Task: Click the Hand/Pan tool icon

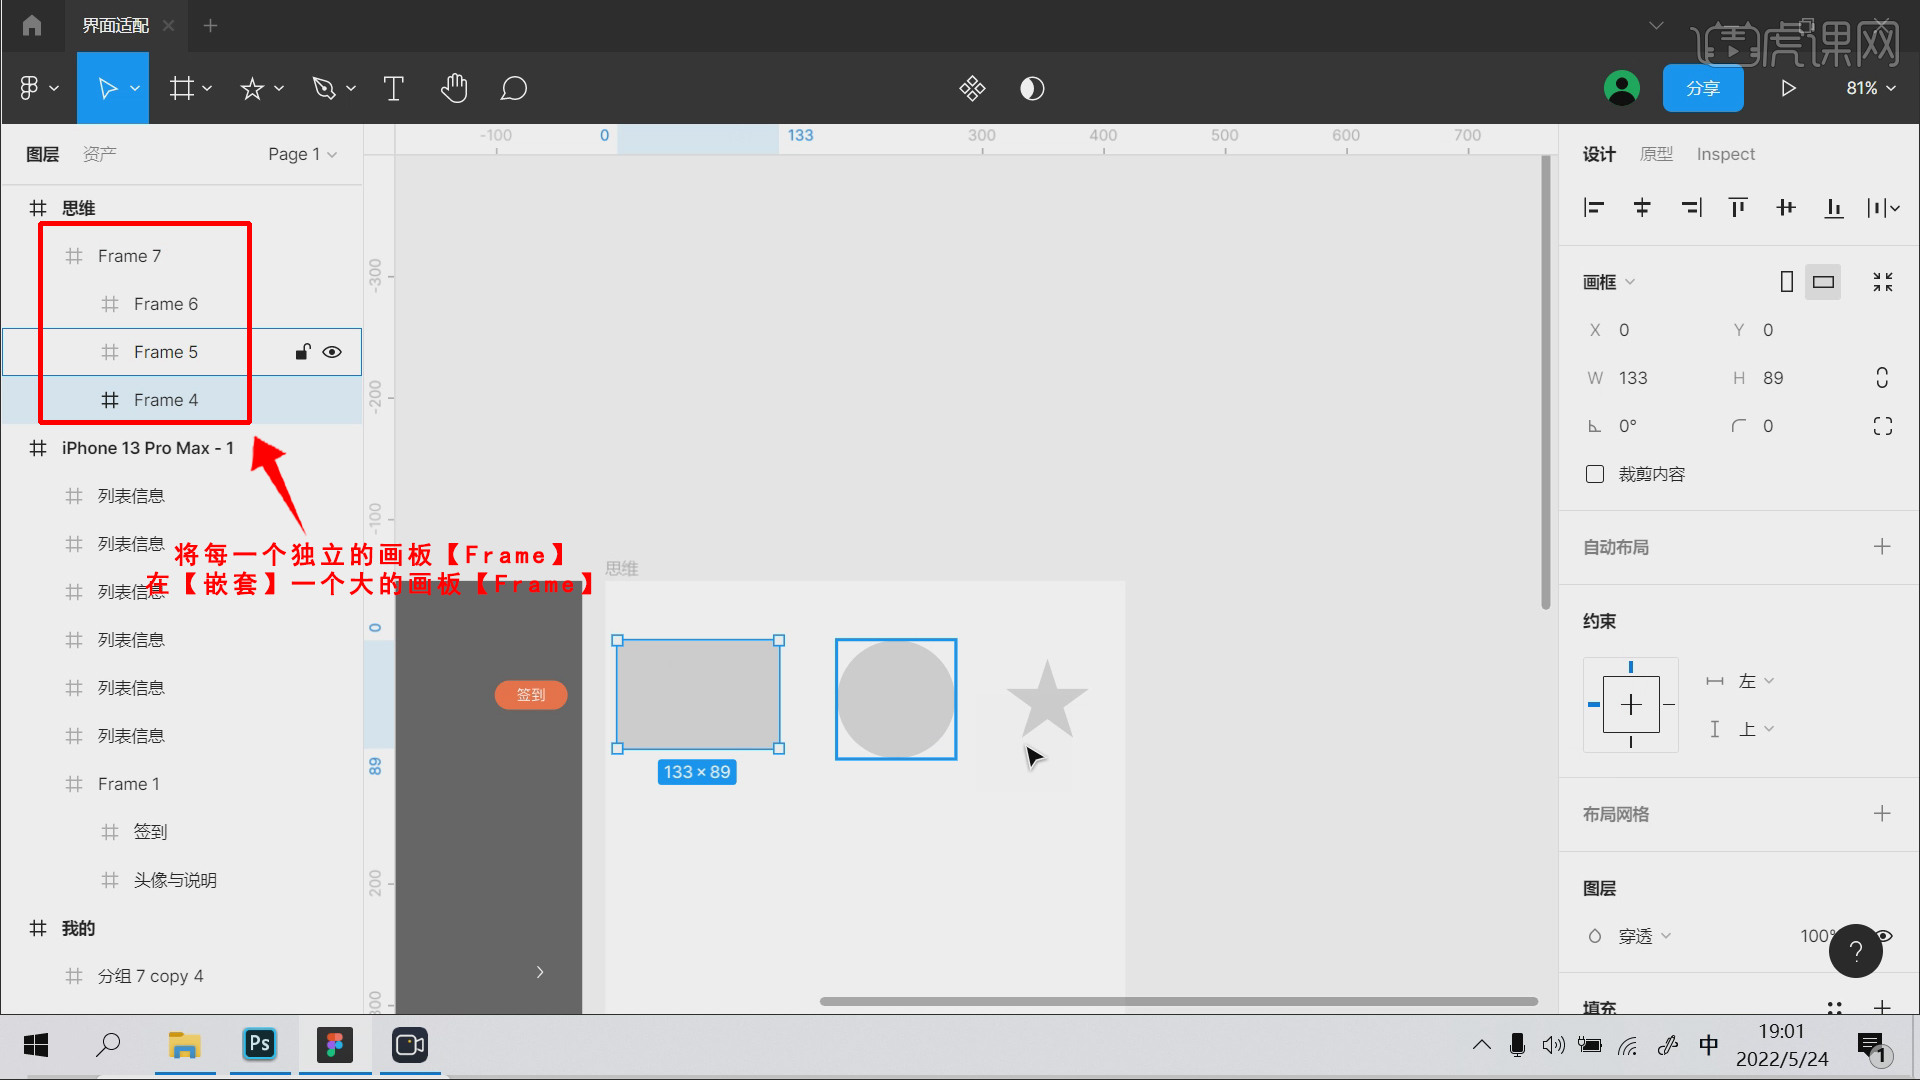Action: [454, 88]
